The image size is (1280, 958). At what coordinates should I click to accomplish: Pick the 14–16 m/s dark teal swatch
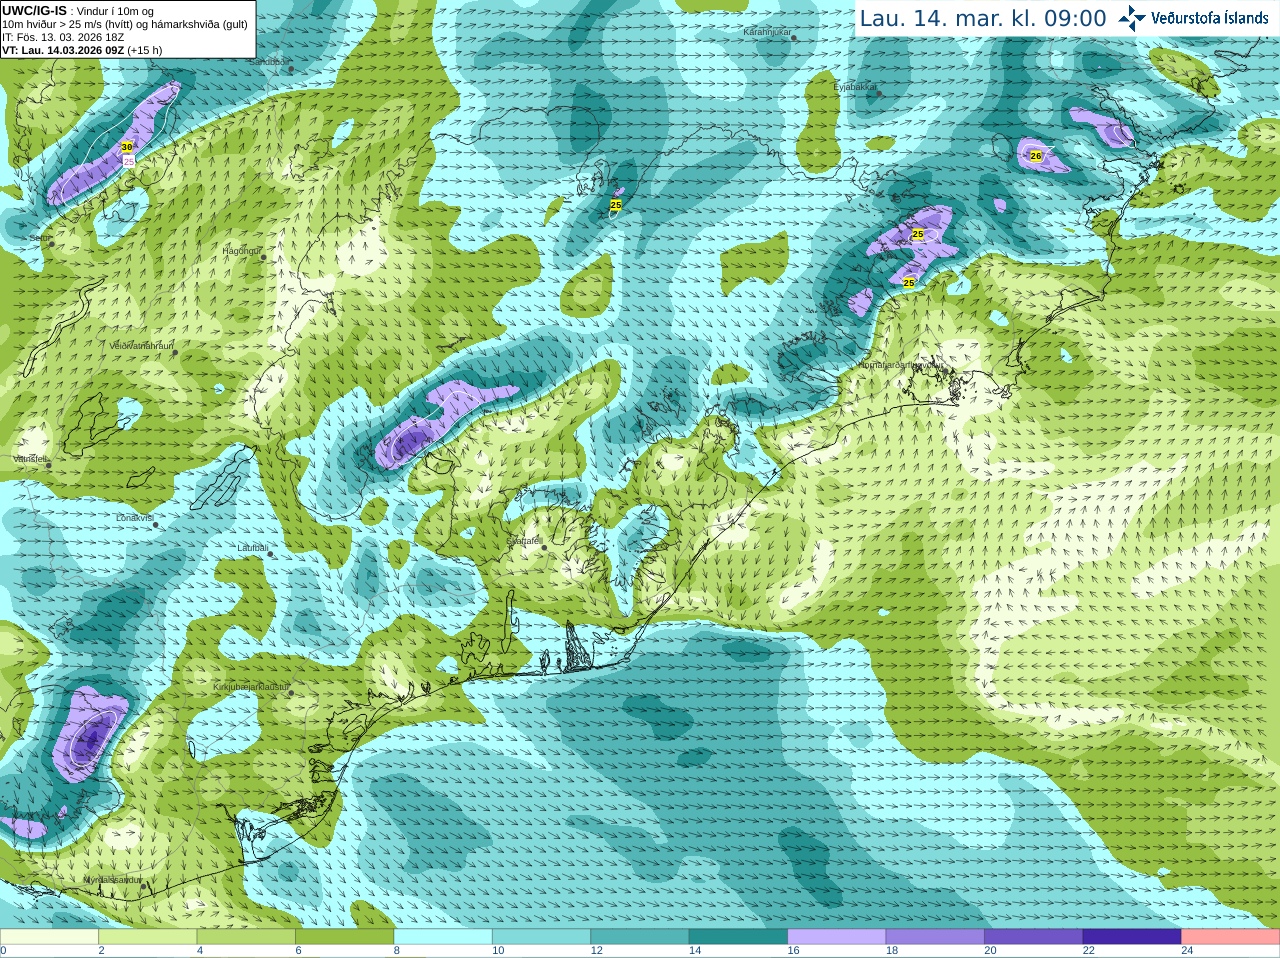click(x=738, y=936)
